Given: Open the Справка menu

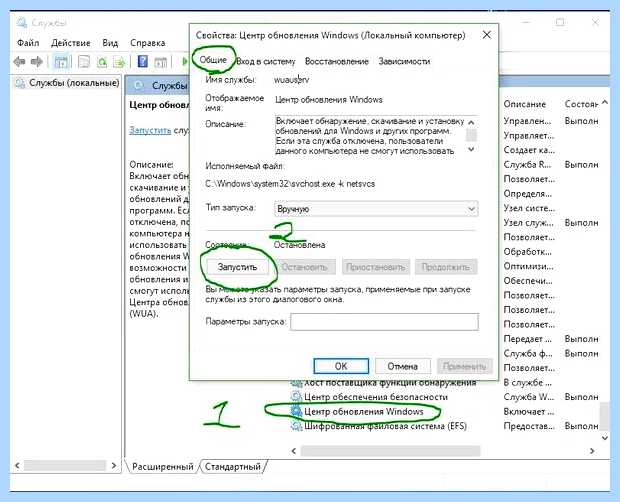Looking at the screenshot, I should tap(147, 43).
